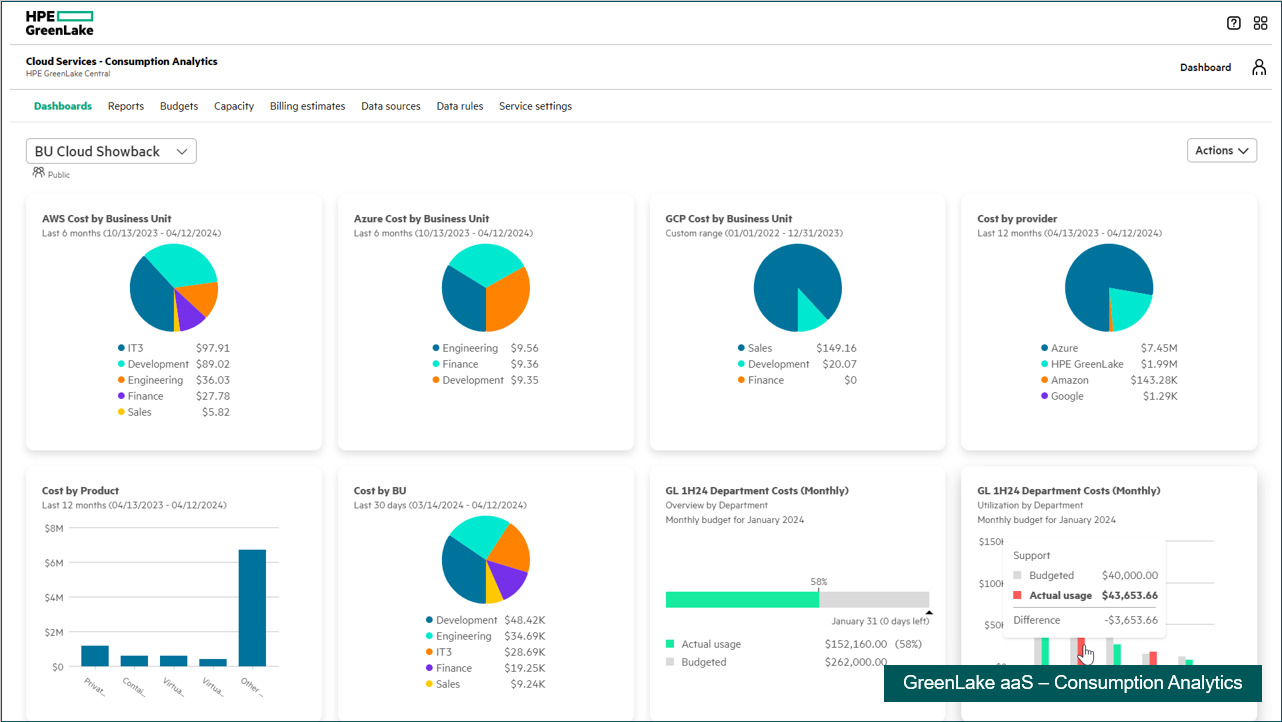Click the Cost by provider title
Image resolution: width=1282 pixels, height=722 pixels.
[1017, 219]
